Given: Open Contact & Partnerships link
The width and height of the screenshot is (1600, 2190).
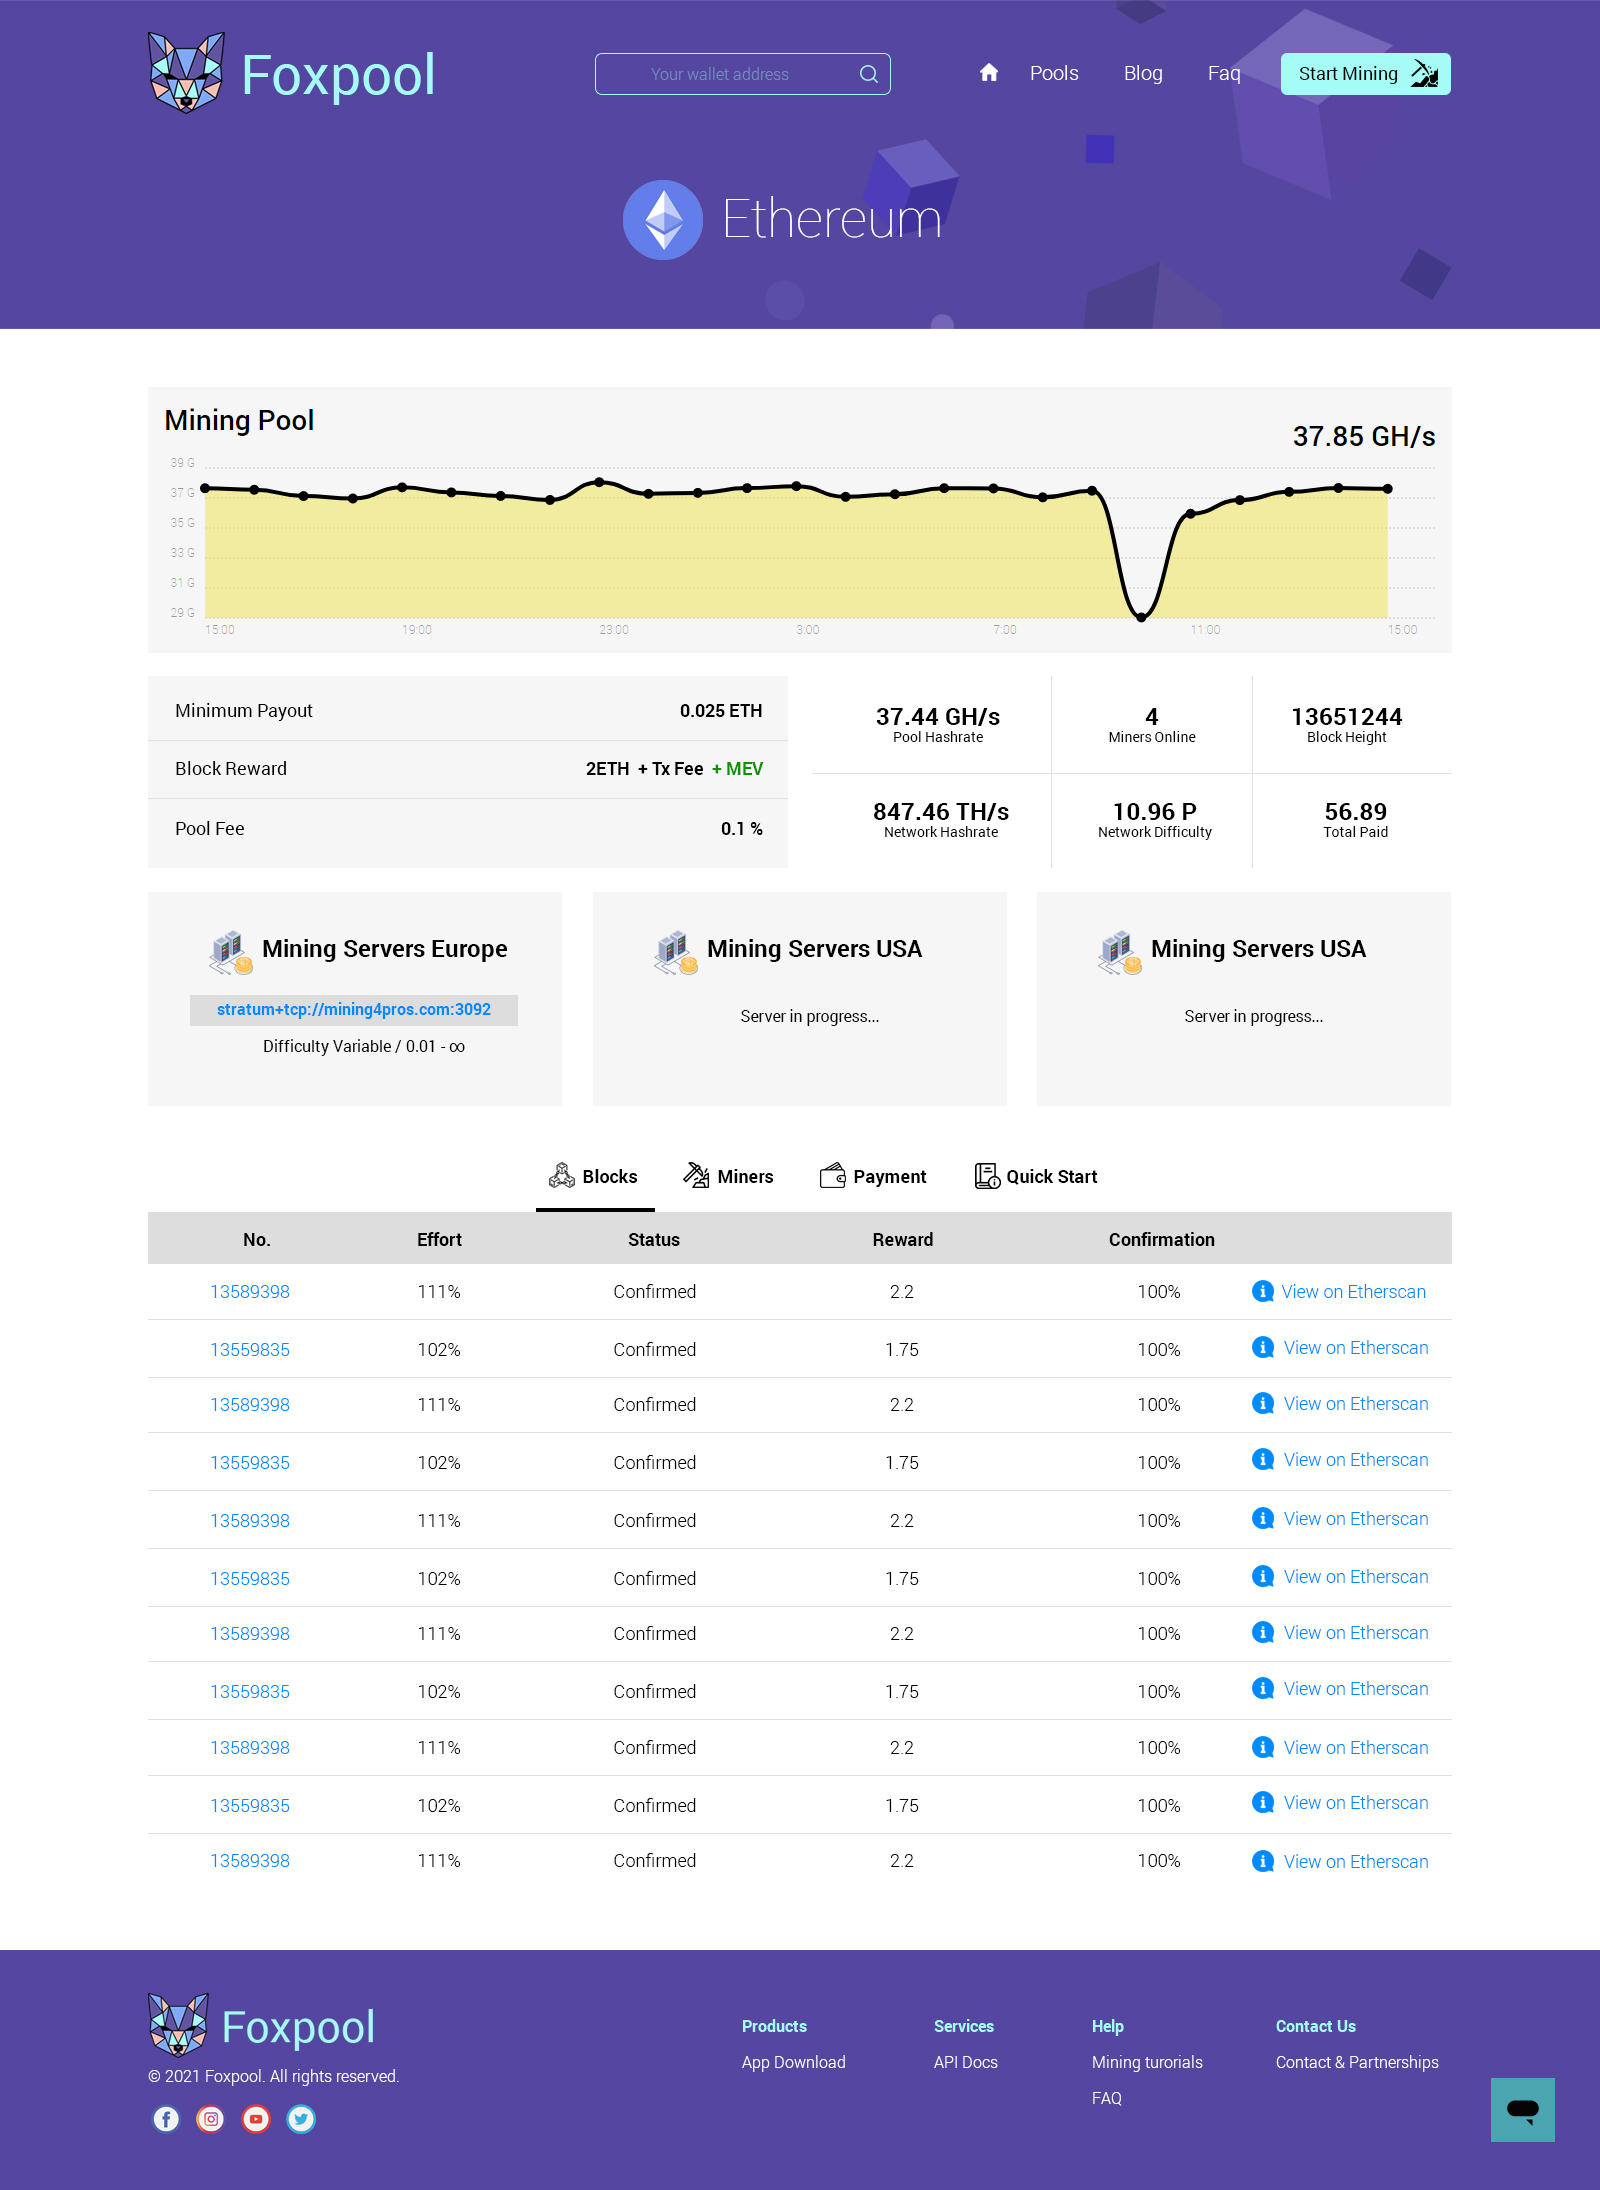Looking at the screenshot, I should click(1357, 2062).
